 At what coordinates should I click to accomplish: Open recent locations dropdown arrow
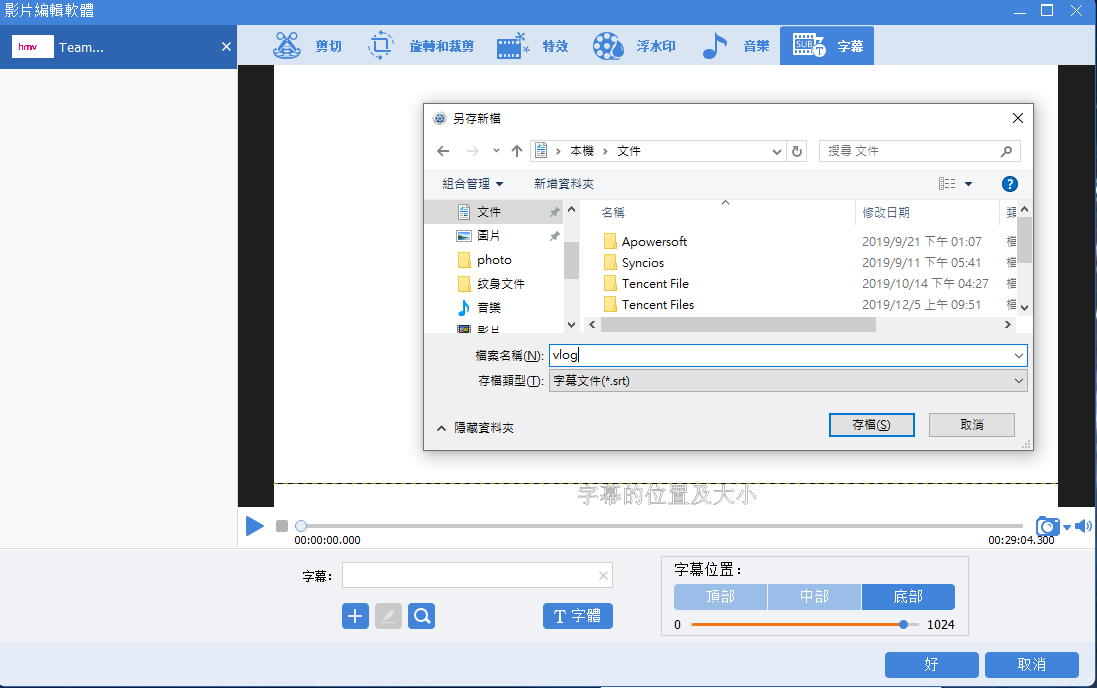point(496,151)
